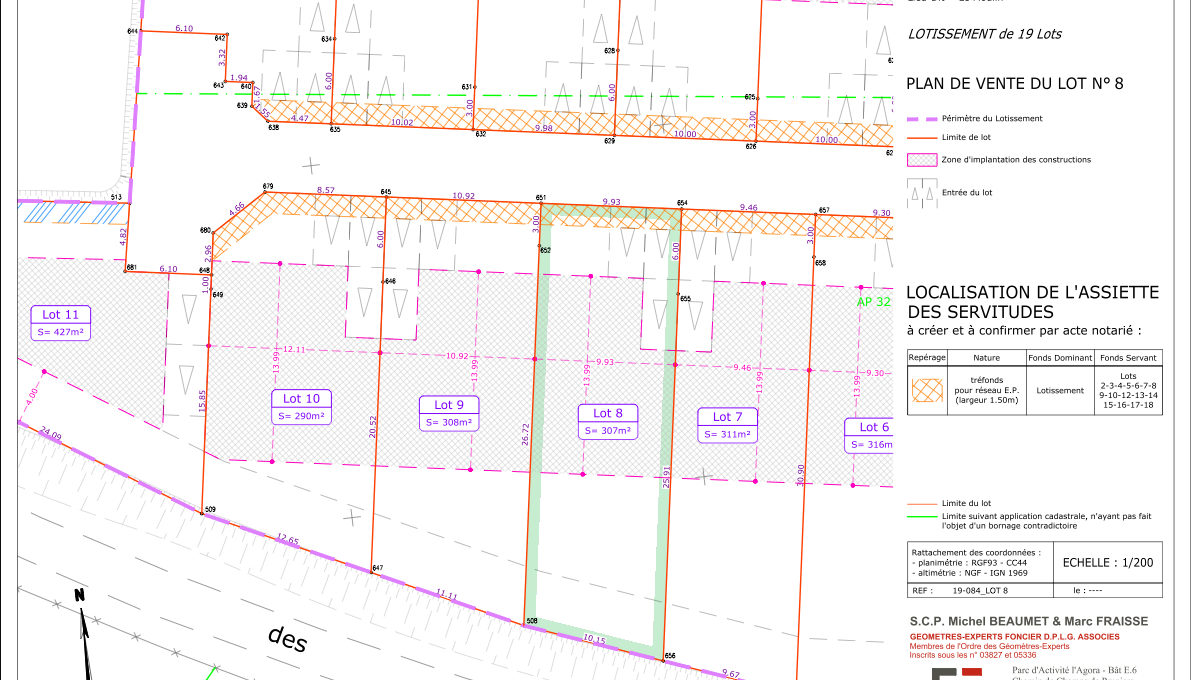The width and height of the screenshot is (1191, 680).
Task: Click survey point number '654'
Action: click(682, 203)
